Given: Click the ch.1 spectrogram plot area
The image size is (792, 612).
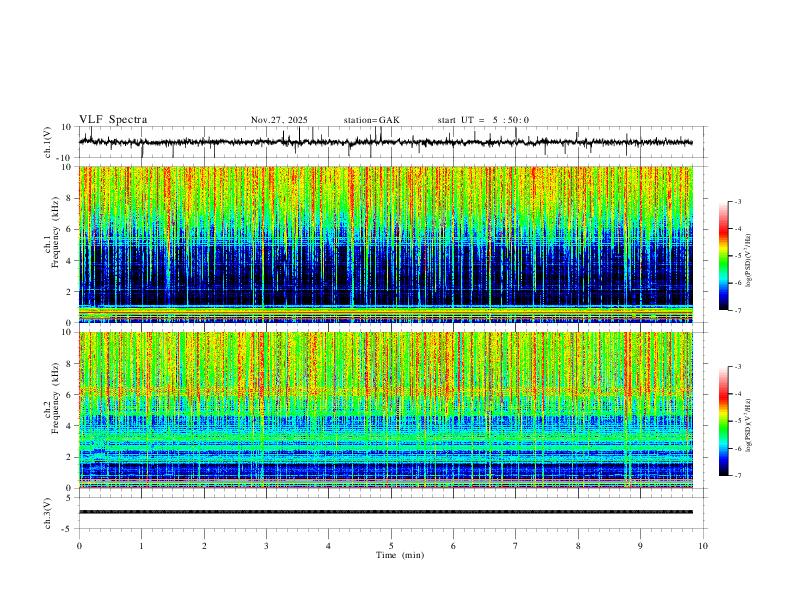Looking at the screenshot, I should (386, 244).
